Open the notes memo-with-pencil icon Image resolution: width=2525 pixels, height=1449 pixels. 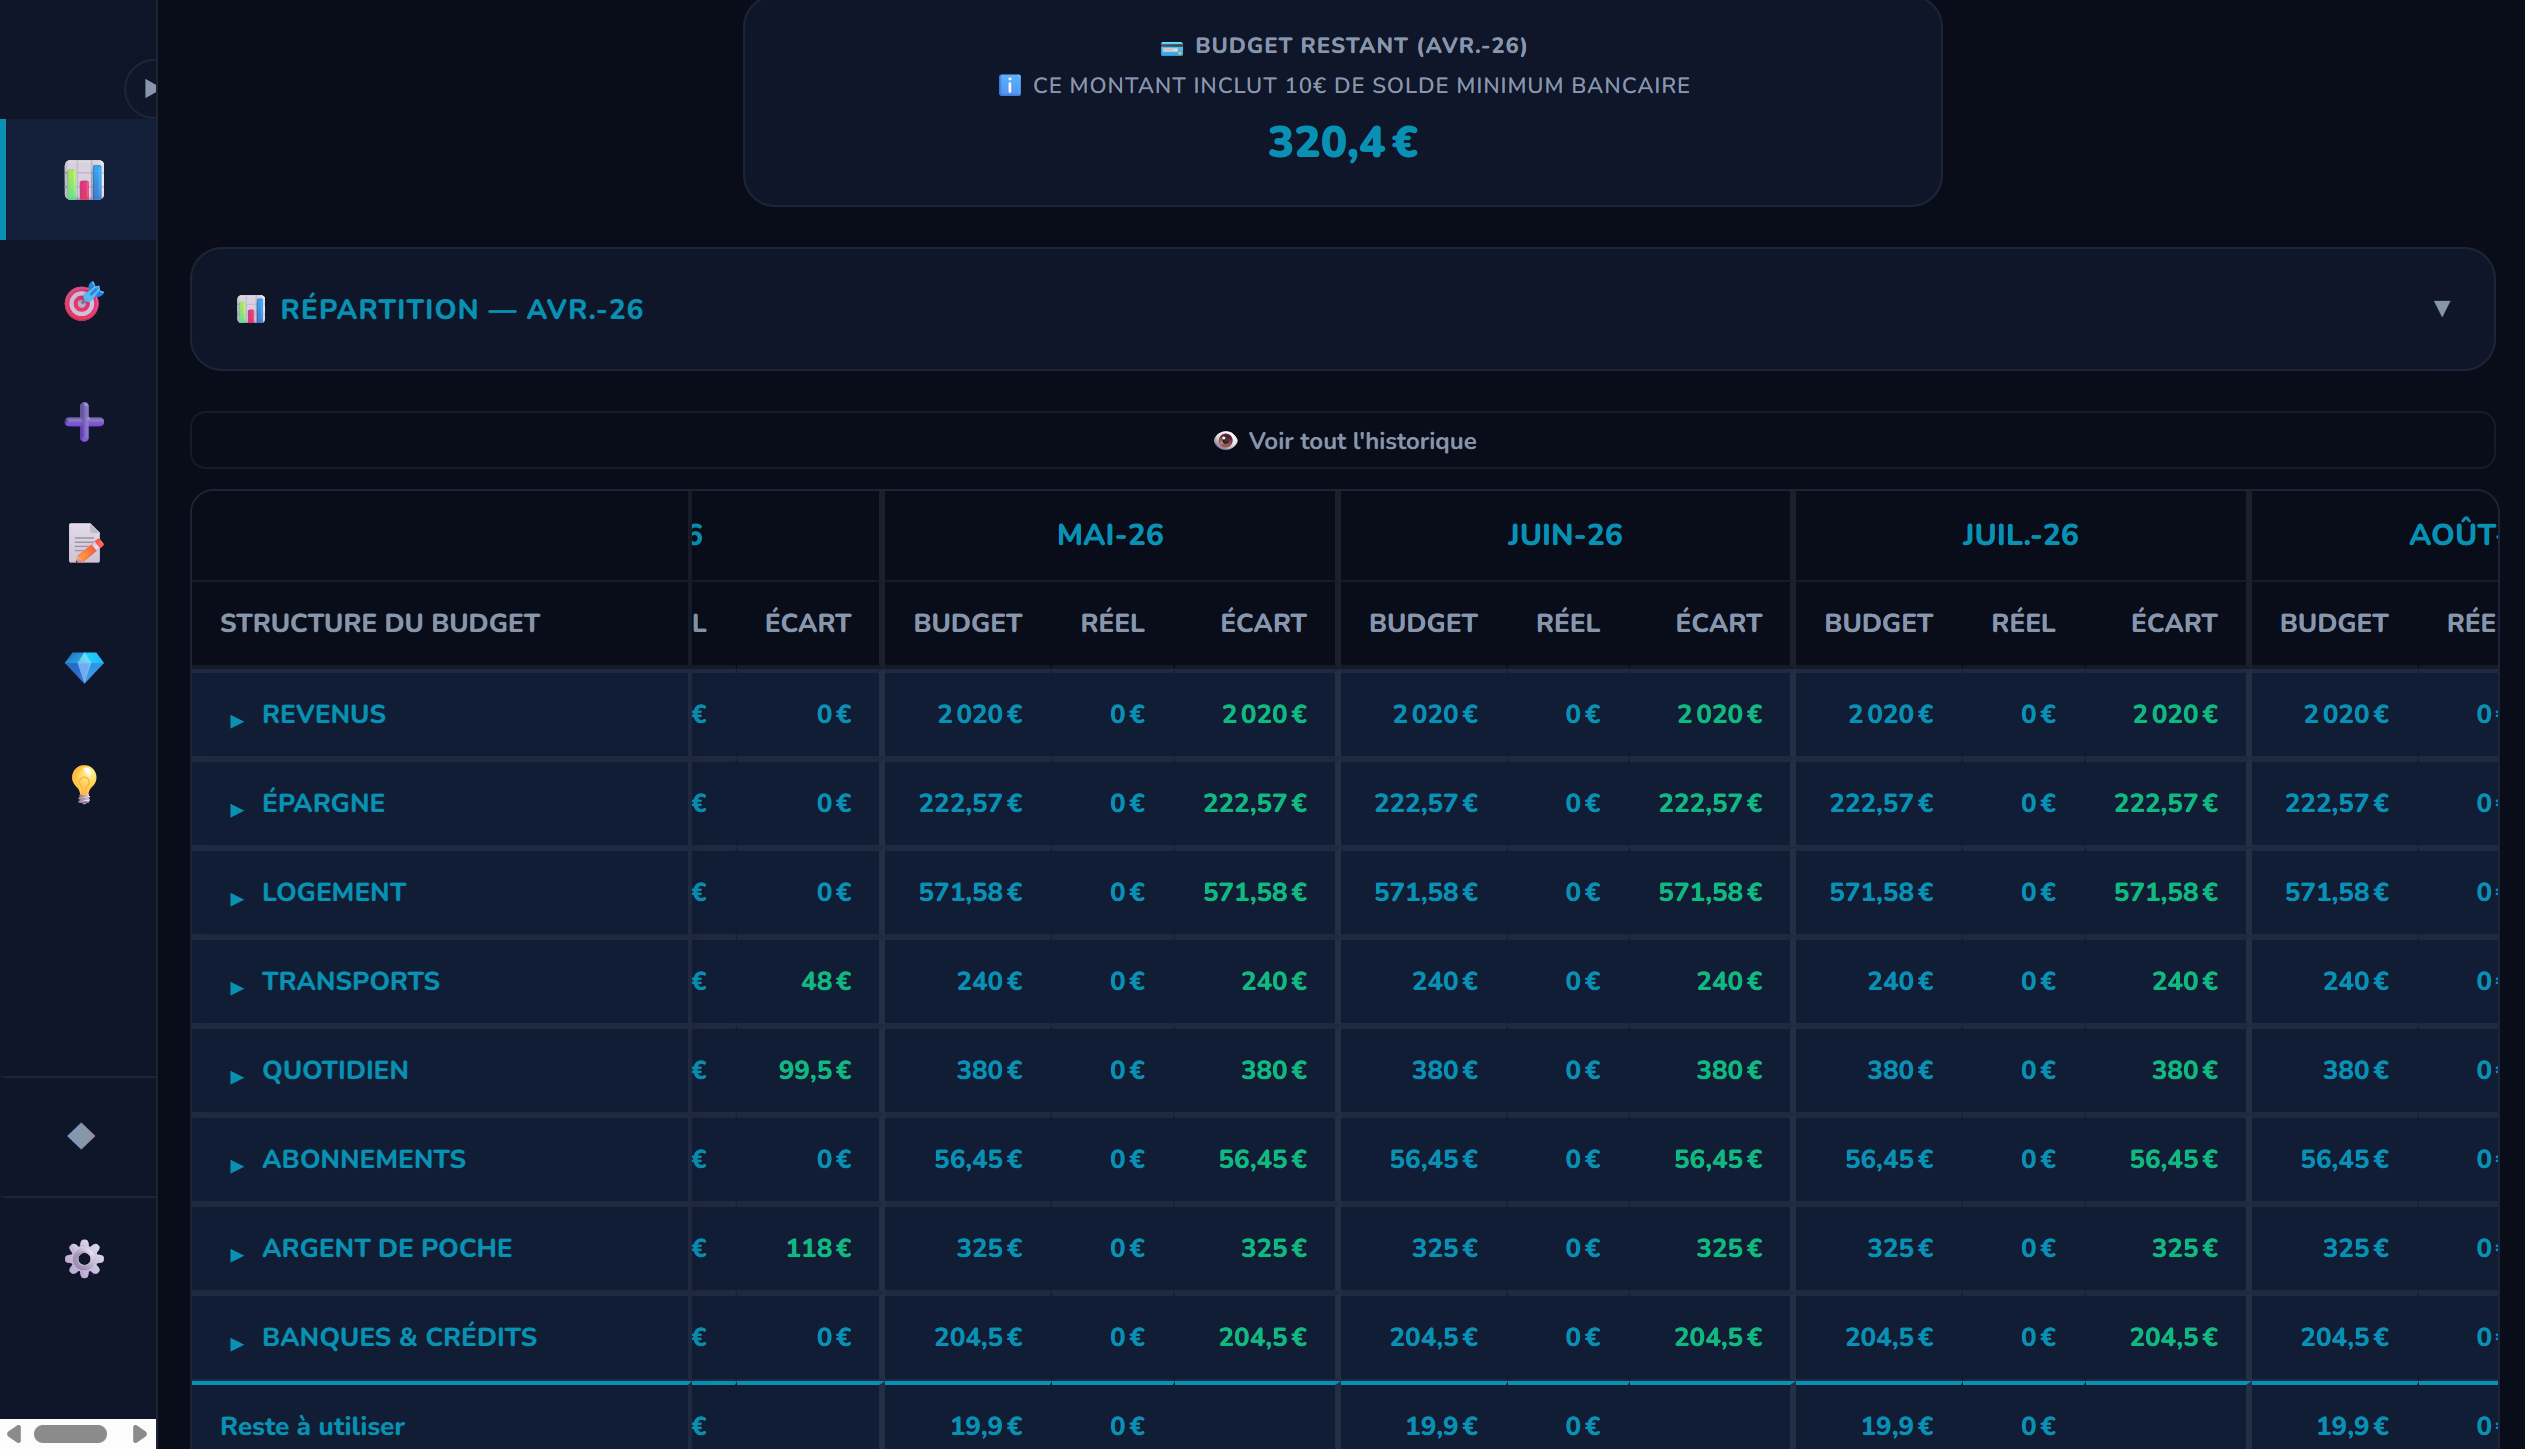click(84, 544)
